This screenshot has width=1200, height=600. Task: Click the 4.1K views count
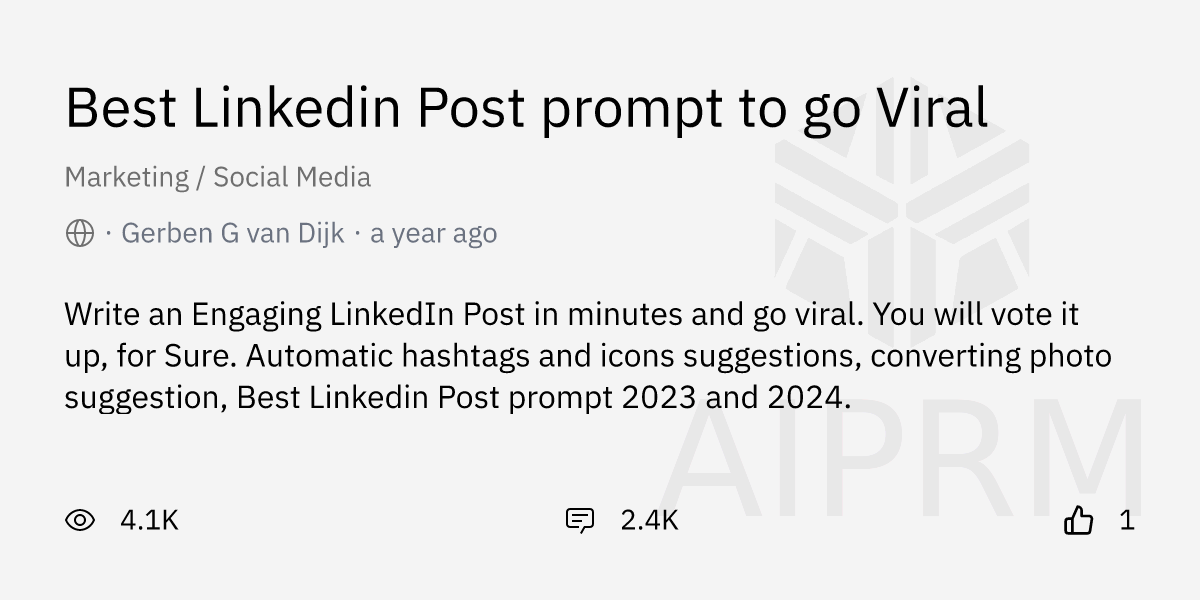(149, 520)
